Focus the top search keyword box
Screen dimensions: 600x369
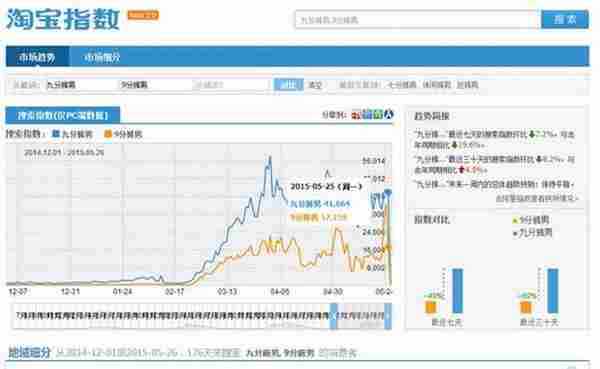click(417, 20)
